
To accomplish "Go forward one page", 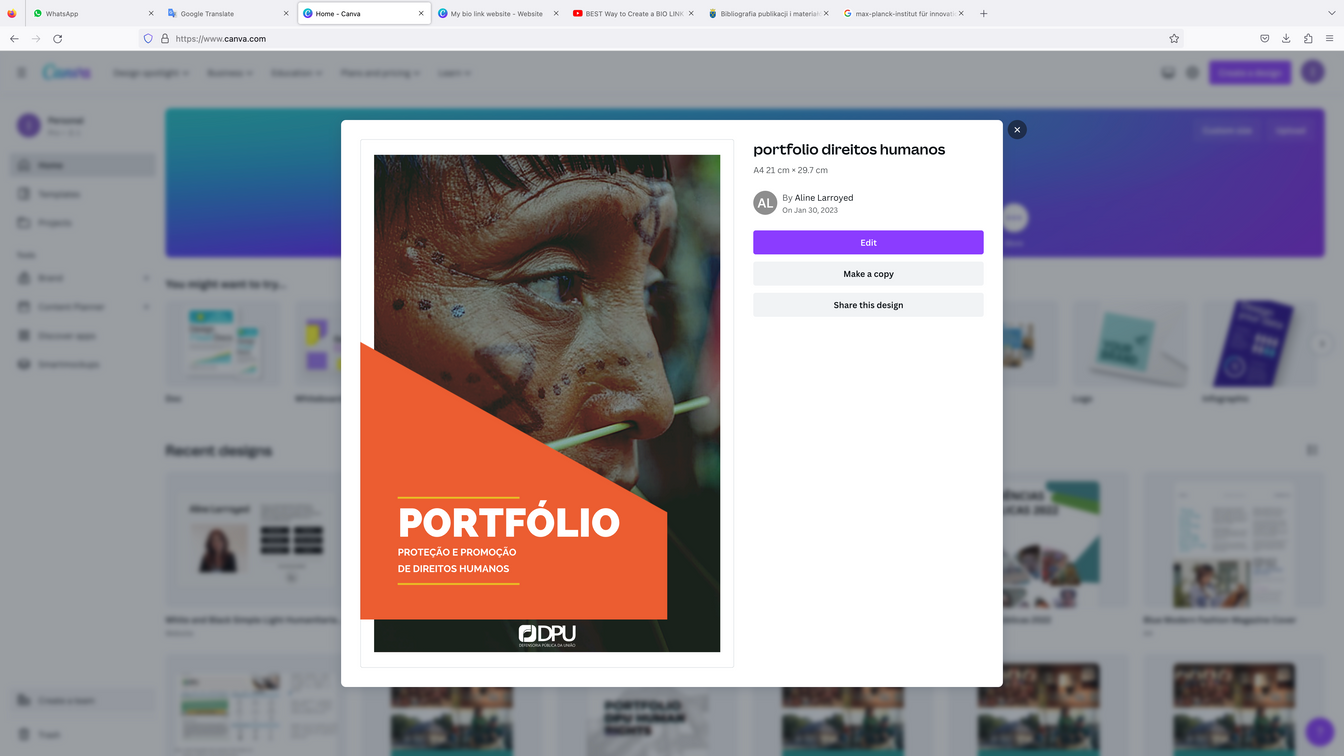I will coord(36,39).
